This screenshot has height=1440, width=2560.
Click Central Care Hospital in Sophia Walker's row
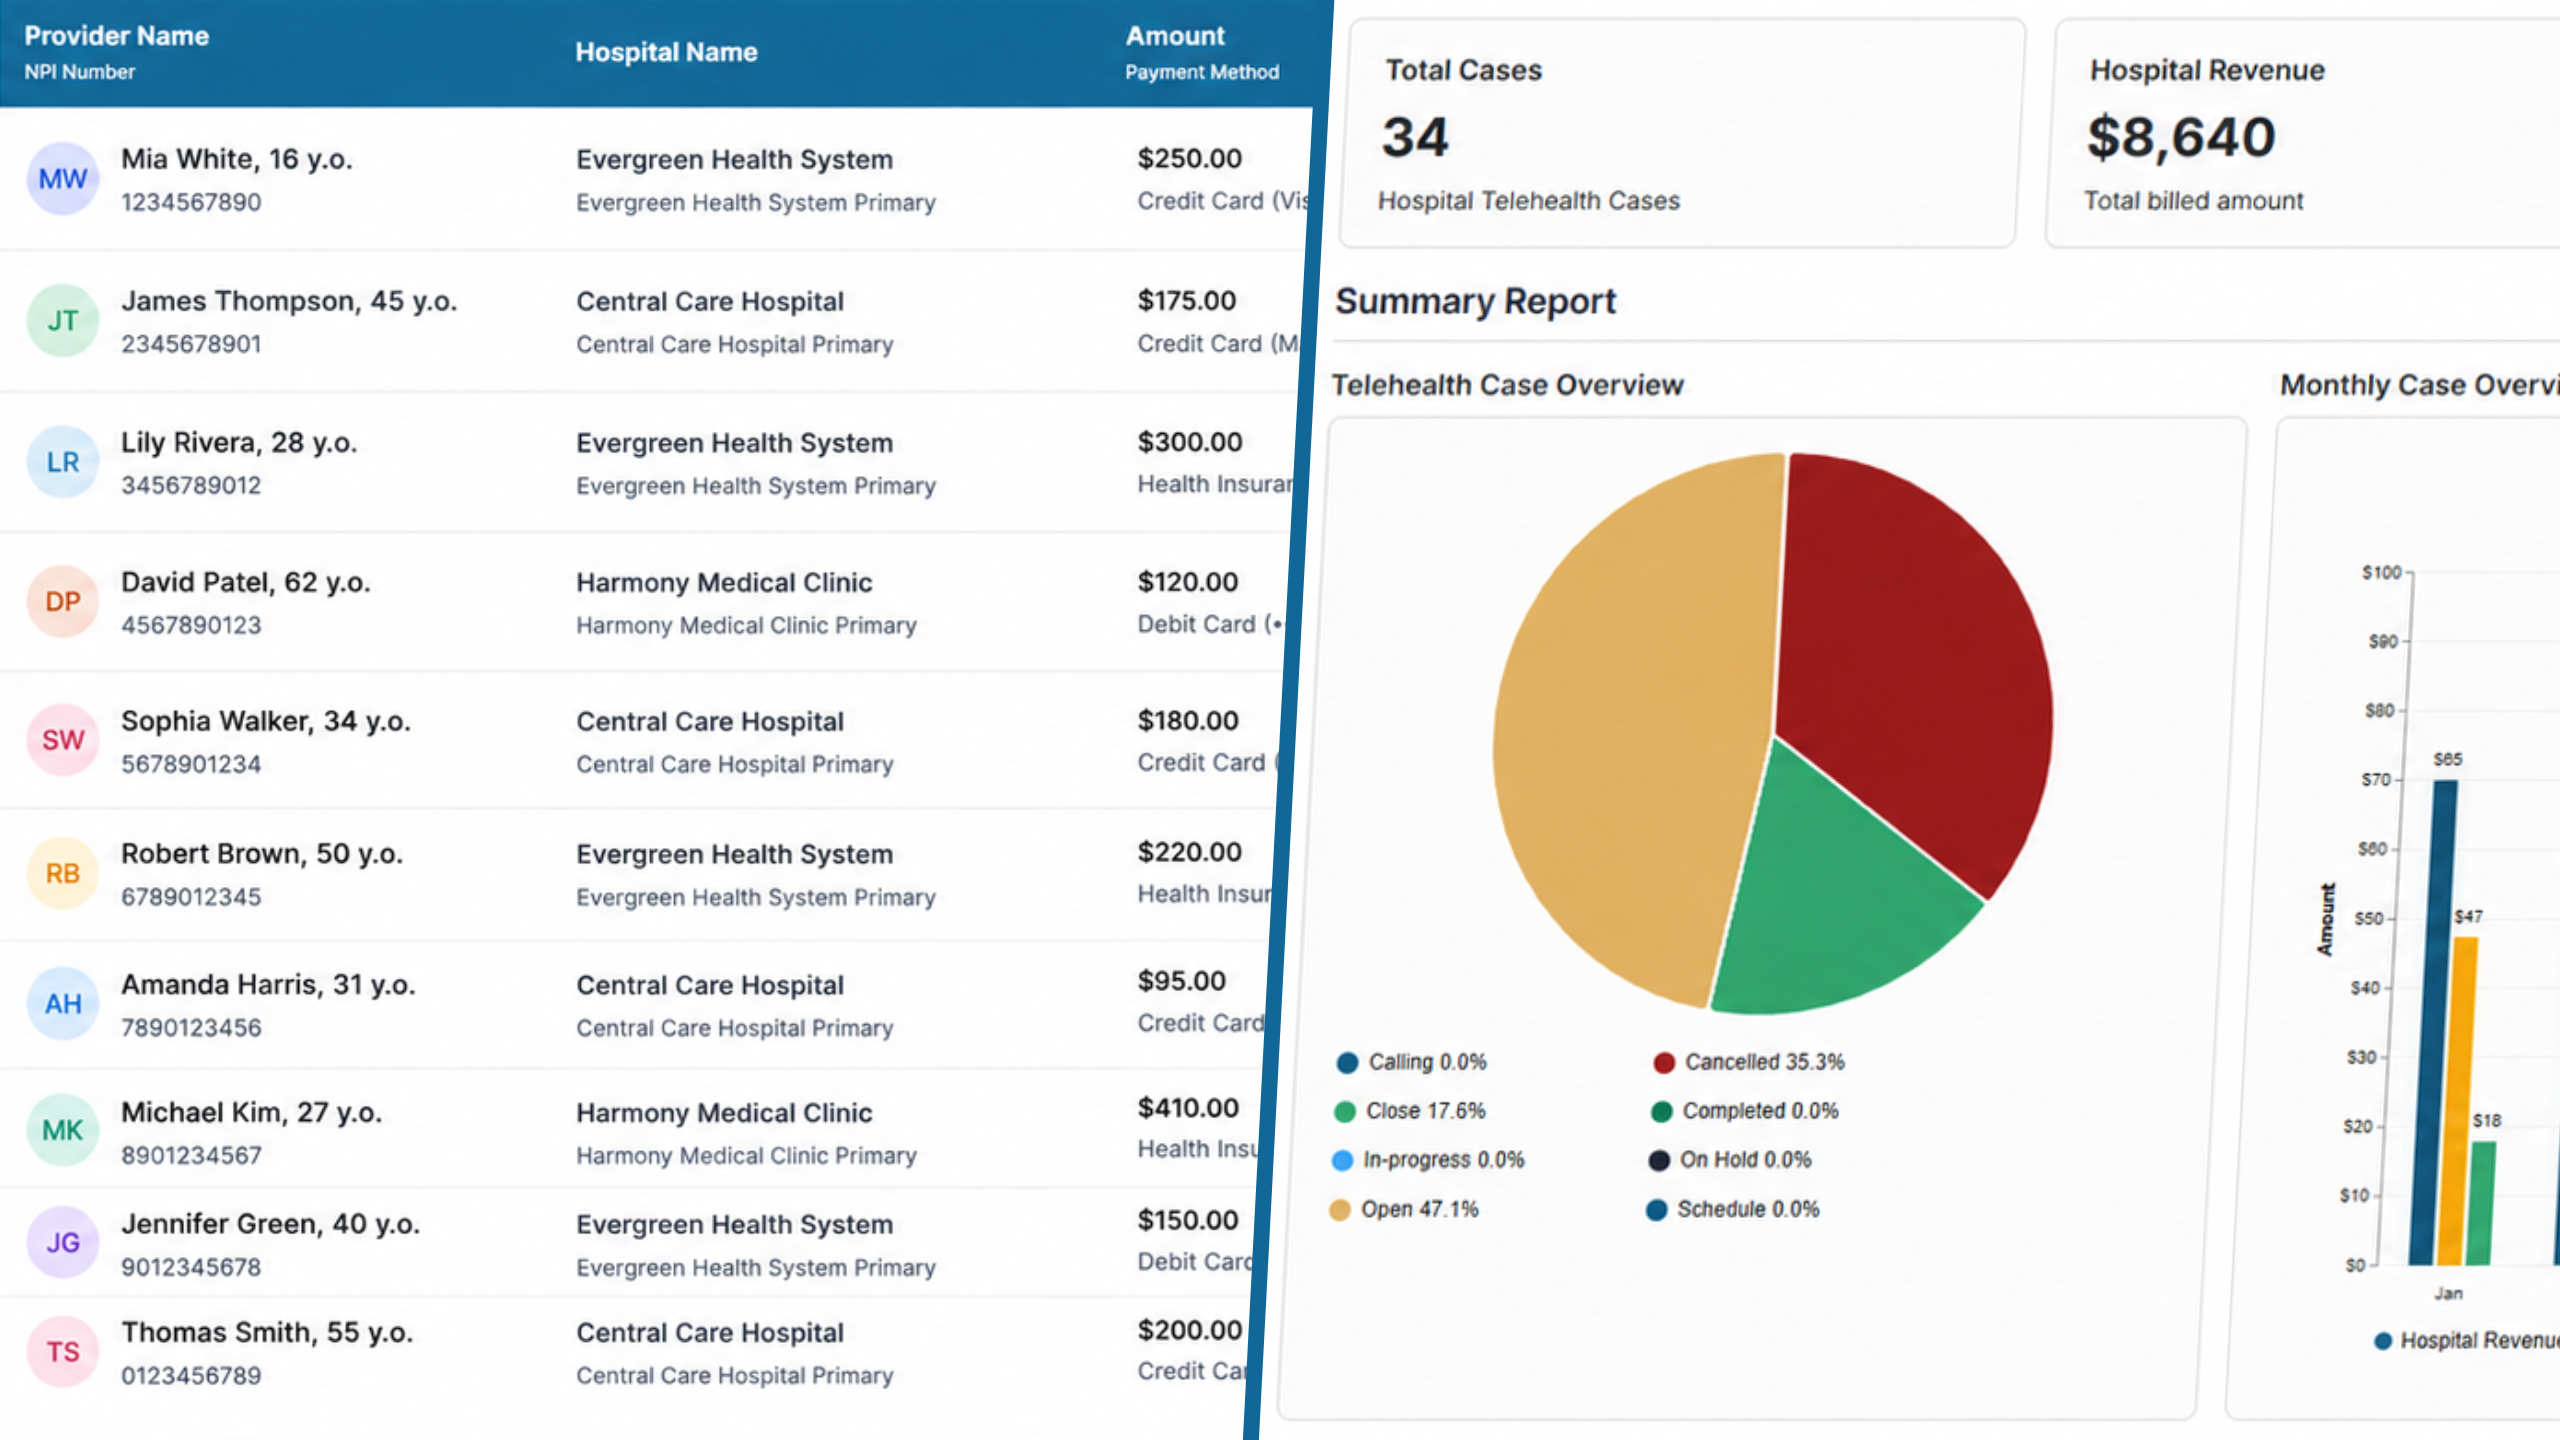pos(710,721)
